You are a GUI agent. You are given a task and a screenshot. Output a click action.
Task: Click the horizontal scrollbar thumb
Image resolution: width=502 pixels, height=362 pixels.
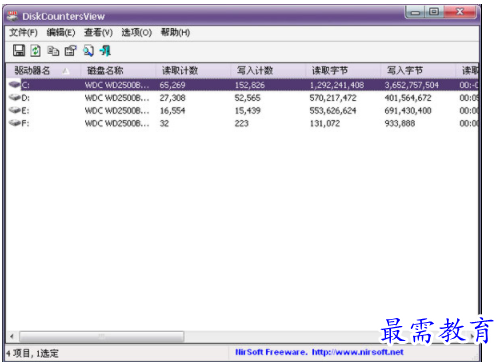pyautogui.click(x=102, y=336)
